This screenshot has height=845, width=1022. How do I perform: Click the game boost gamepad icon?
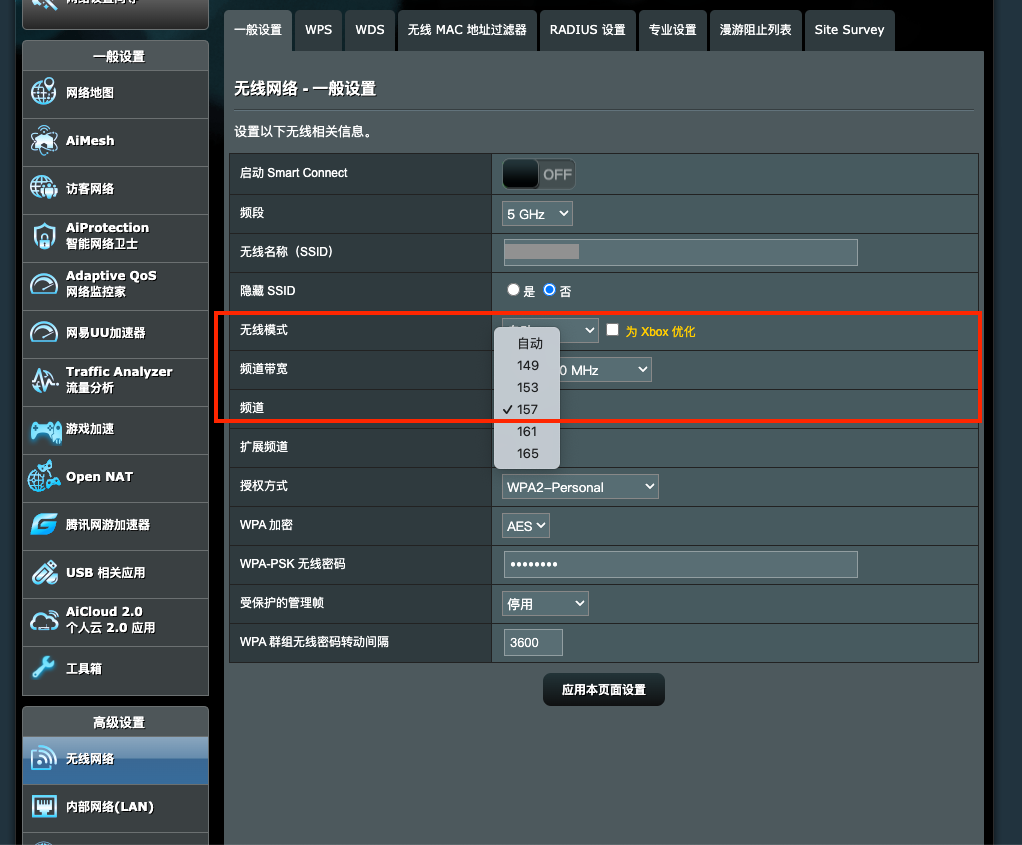click(44, 429)
